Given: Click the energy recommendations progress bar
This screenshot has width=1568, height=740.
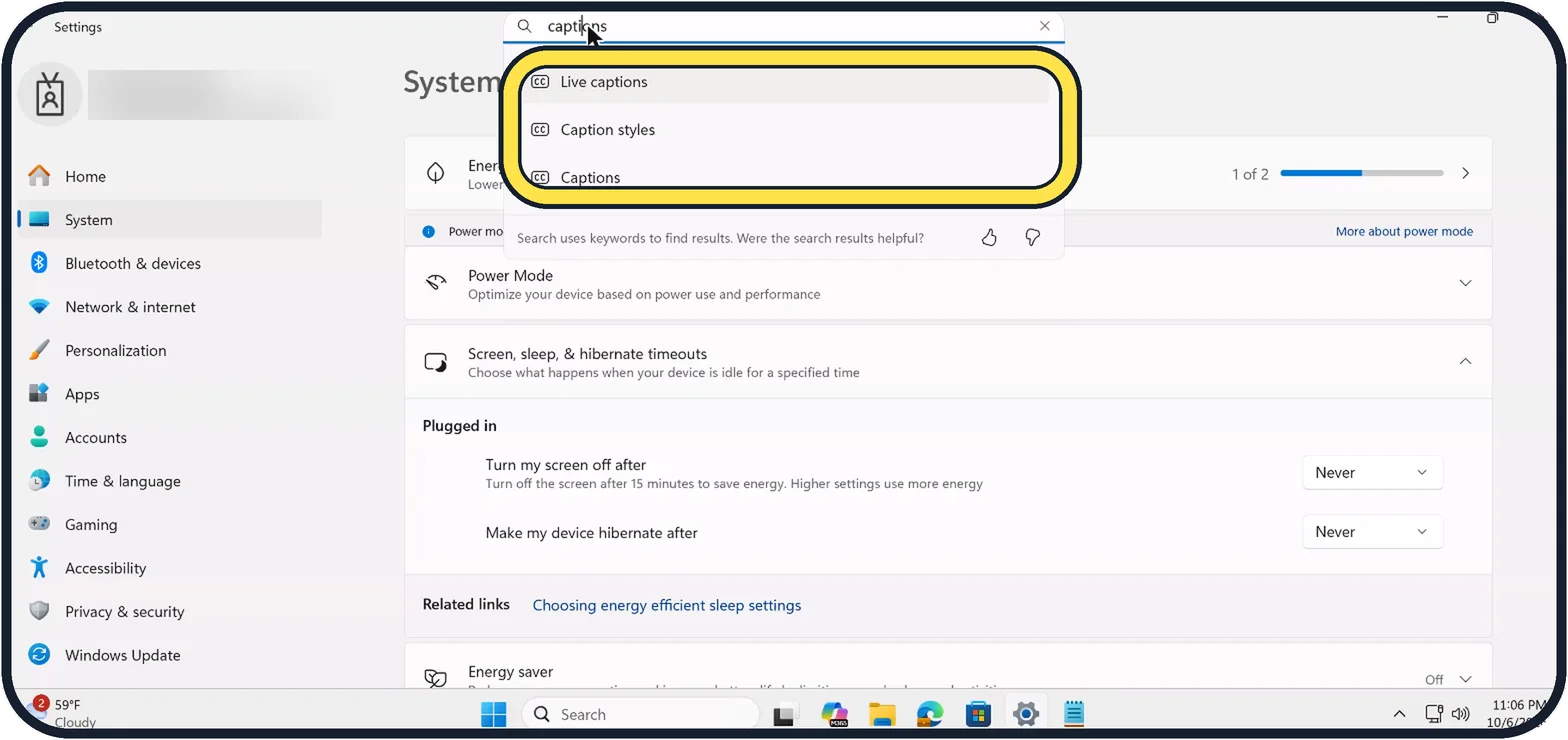Looking at the screenshot, I should [1362, 173].
